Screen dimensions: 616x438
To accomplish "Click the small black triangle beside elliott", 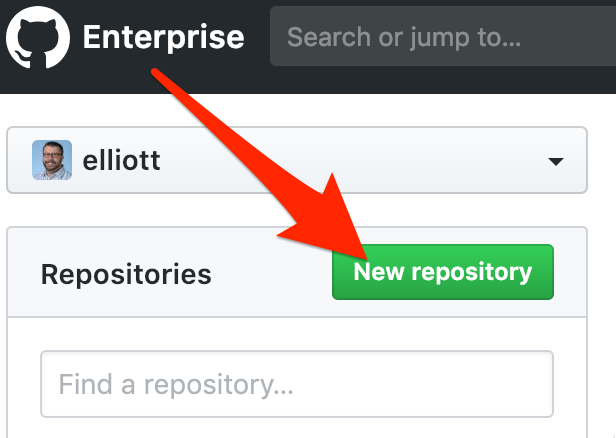I will click(556, 161).
